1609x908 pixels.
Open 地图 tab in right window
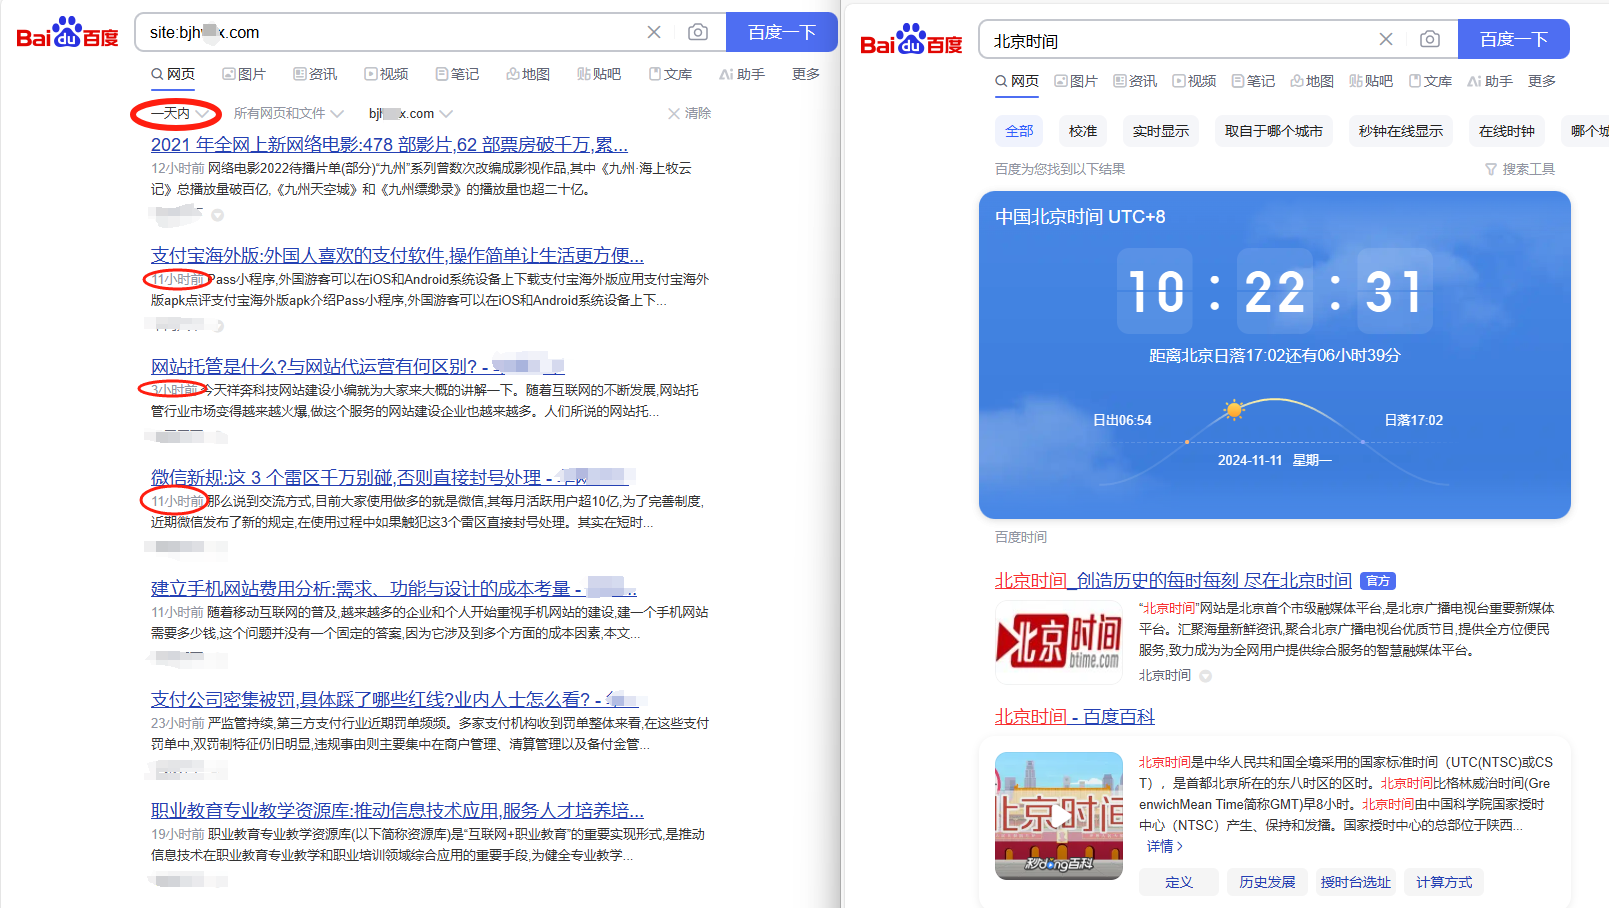tap(1312, 81)
